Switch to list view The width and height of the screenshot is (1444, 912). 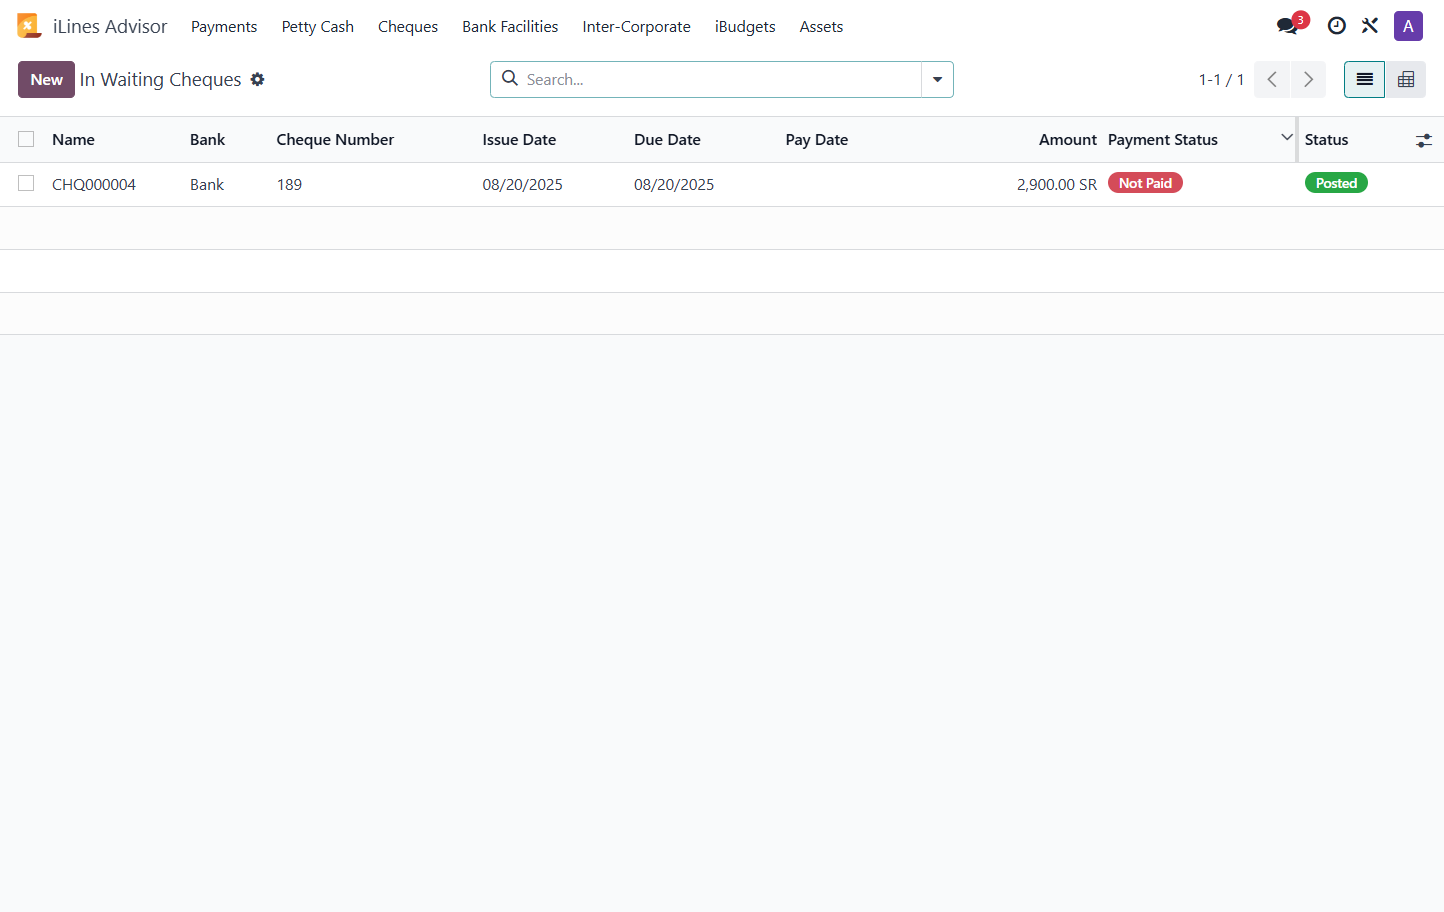1364,79
